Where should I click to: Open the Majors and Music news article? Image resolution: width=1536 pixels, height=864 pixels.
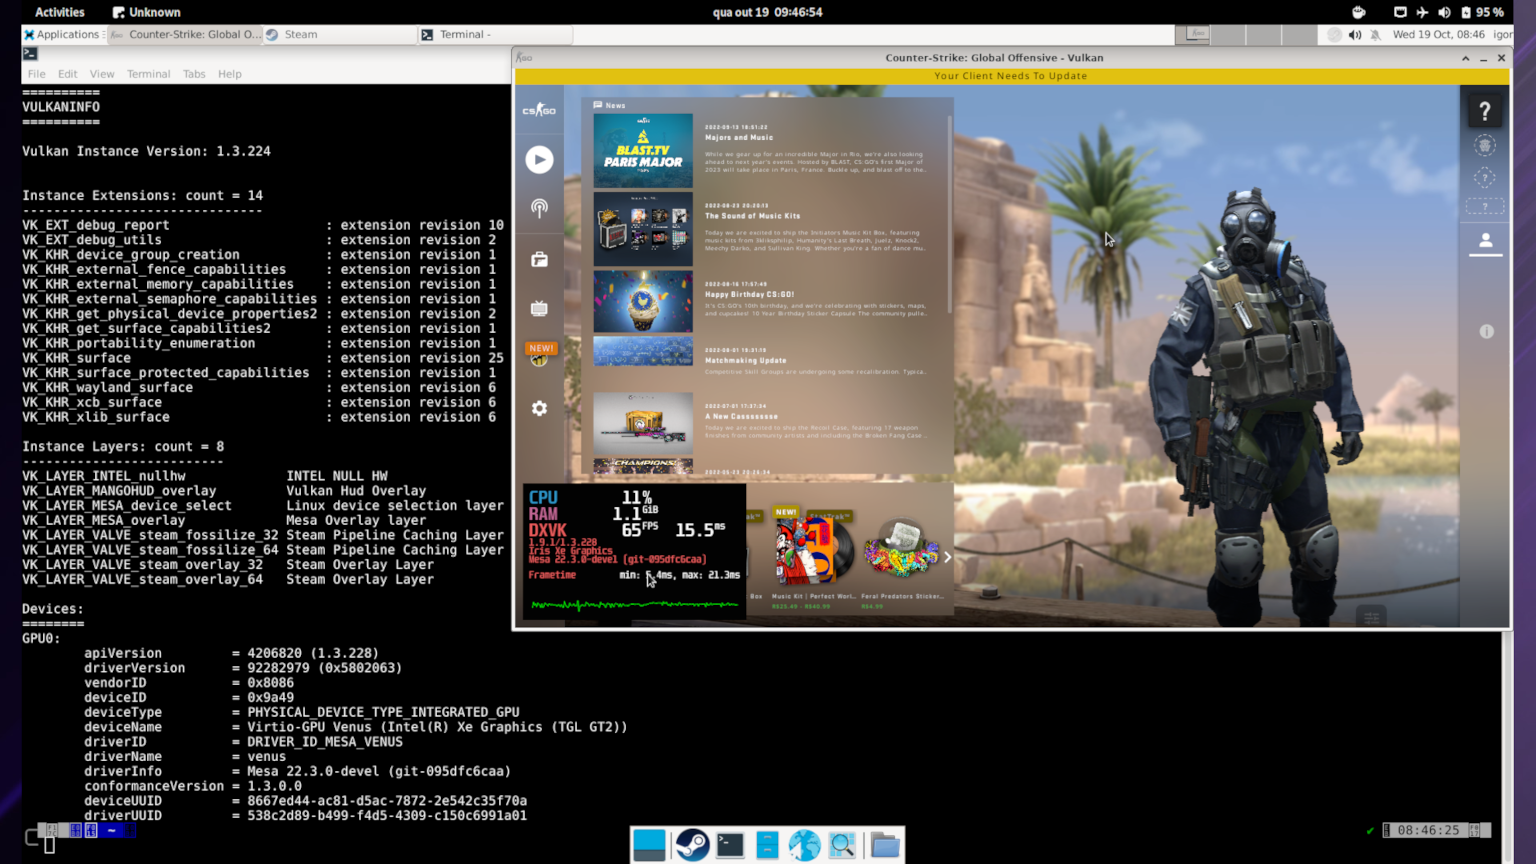point(739,138)
